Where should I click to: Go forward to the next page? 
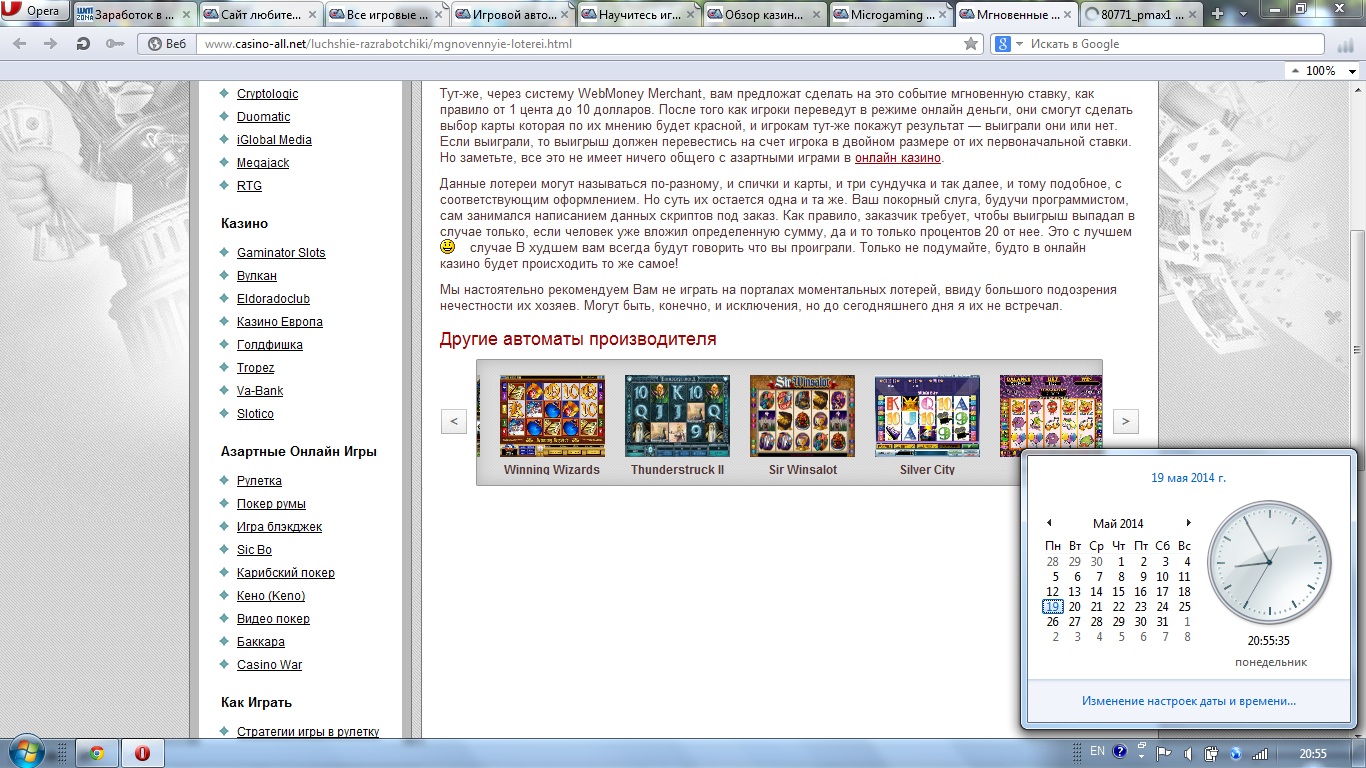(x=50, y=44)
